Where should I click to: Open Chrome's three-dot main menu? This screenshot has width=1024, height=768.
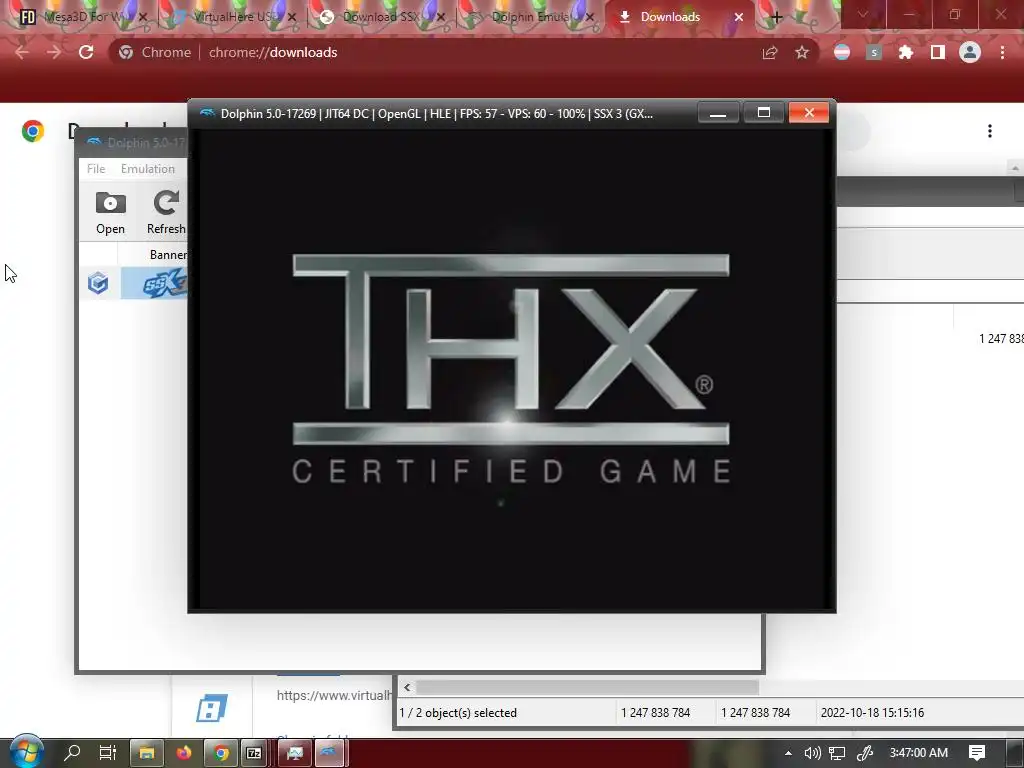[1002, 52]
